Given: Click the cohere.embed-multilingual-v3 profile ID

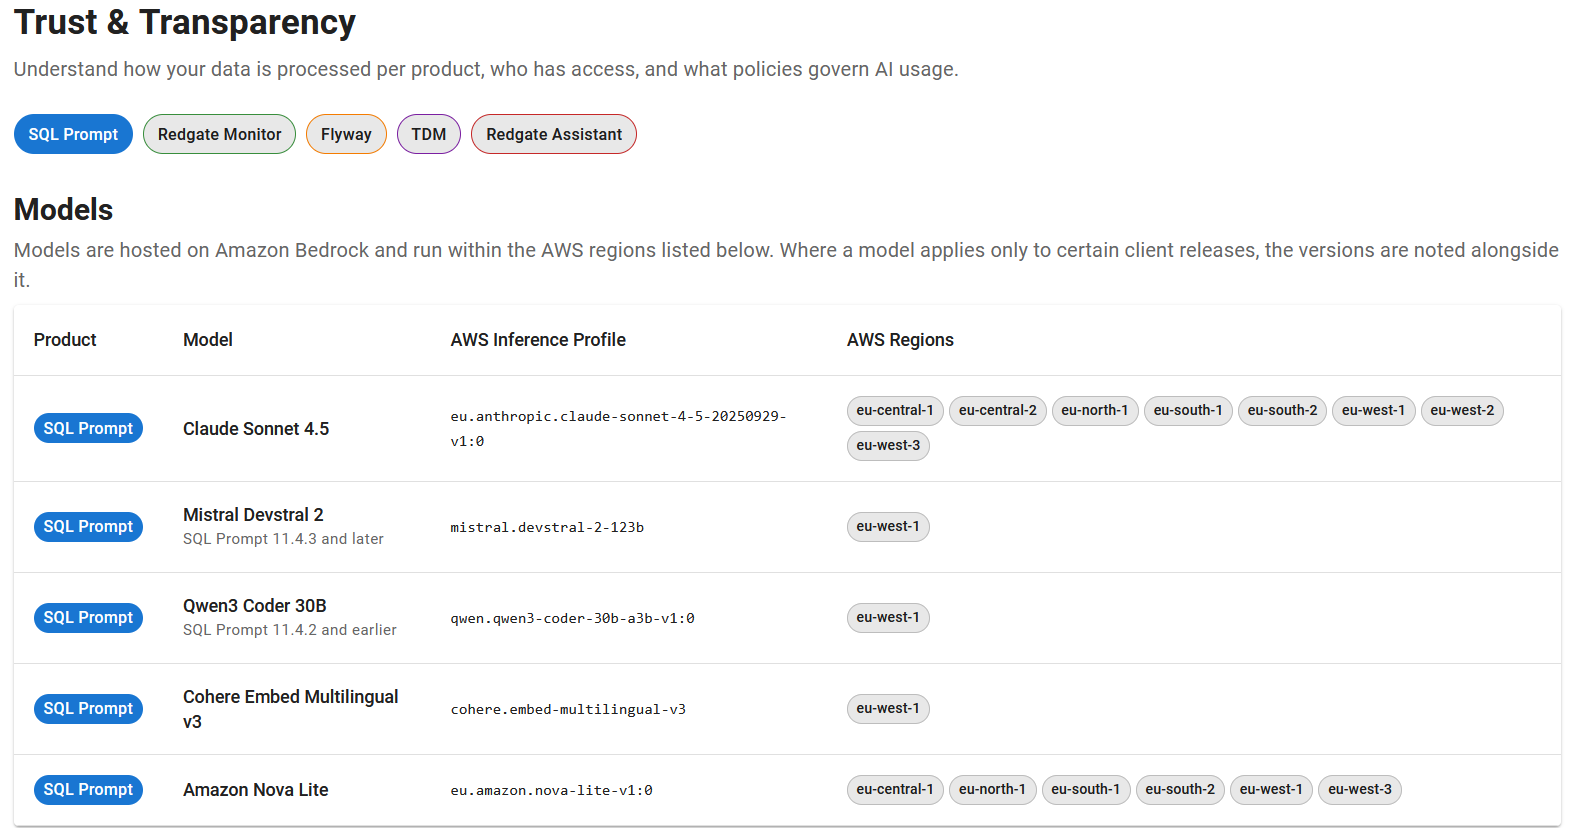Looking at the screenshot, I should (x=568, y=709).
